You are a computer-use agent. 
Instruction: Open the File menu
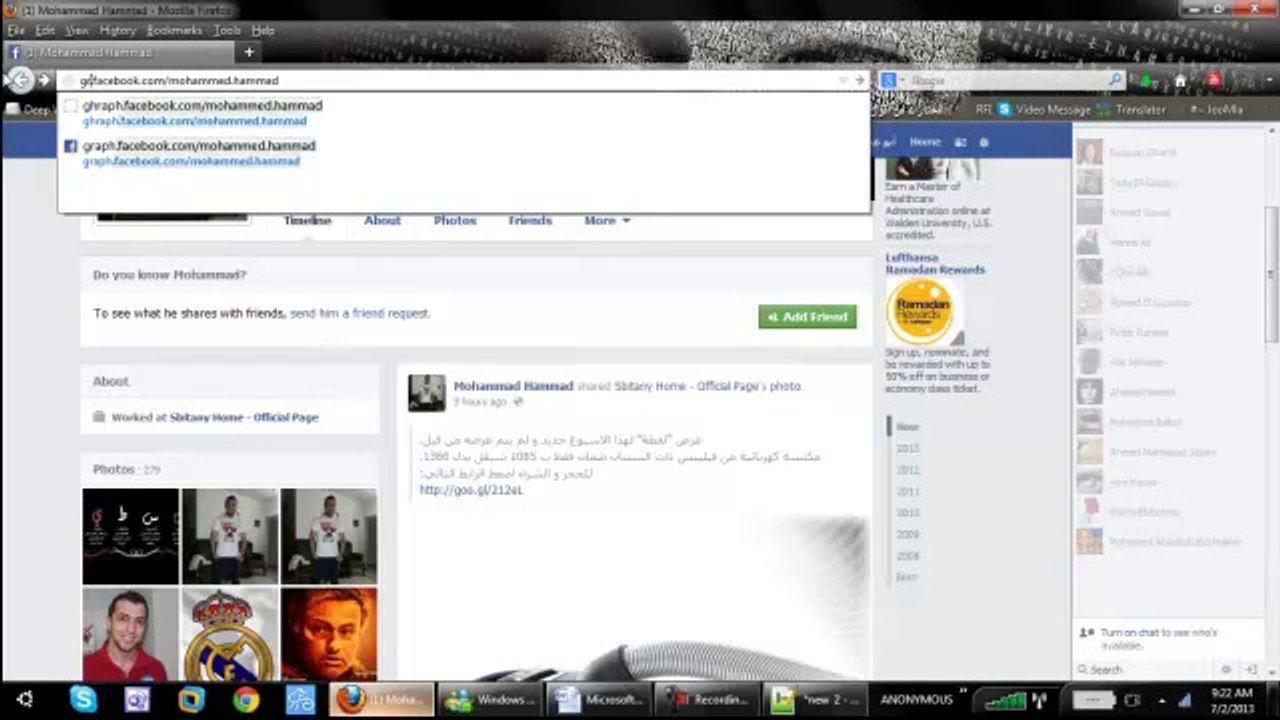coord(16,31)
